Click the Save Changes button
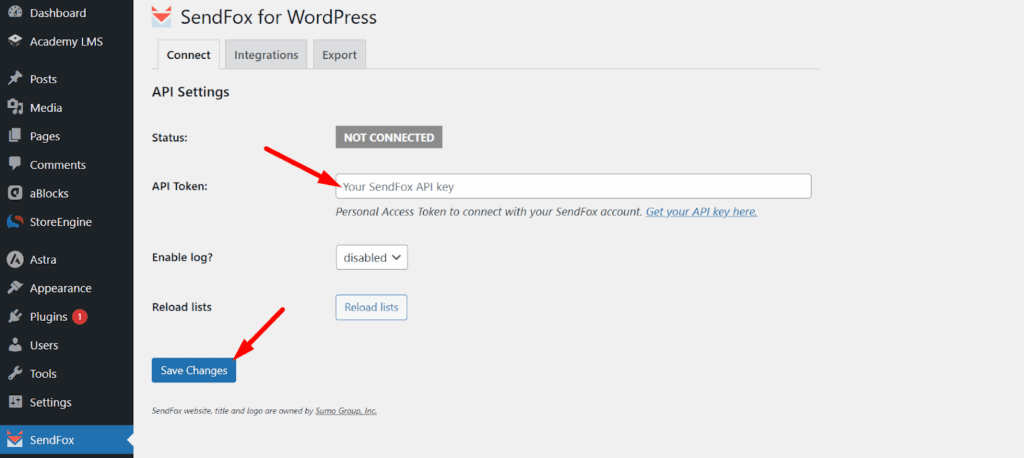This screenshot has width=1024, height=458. 194,370
